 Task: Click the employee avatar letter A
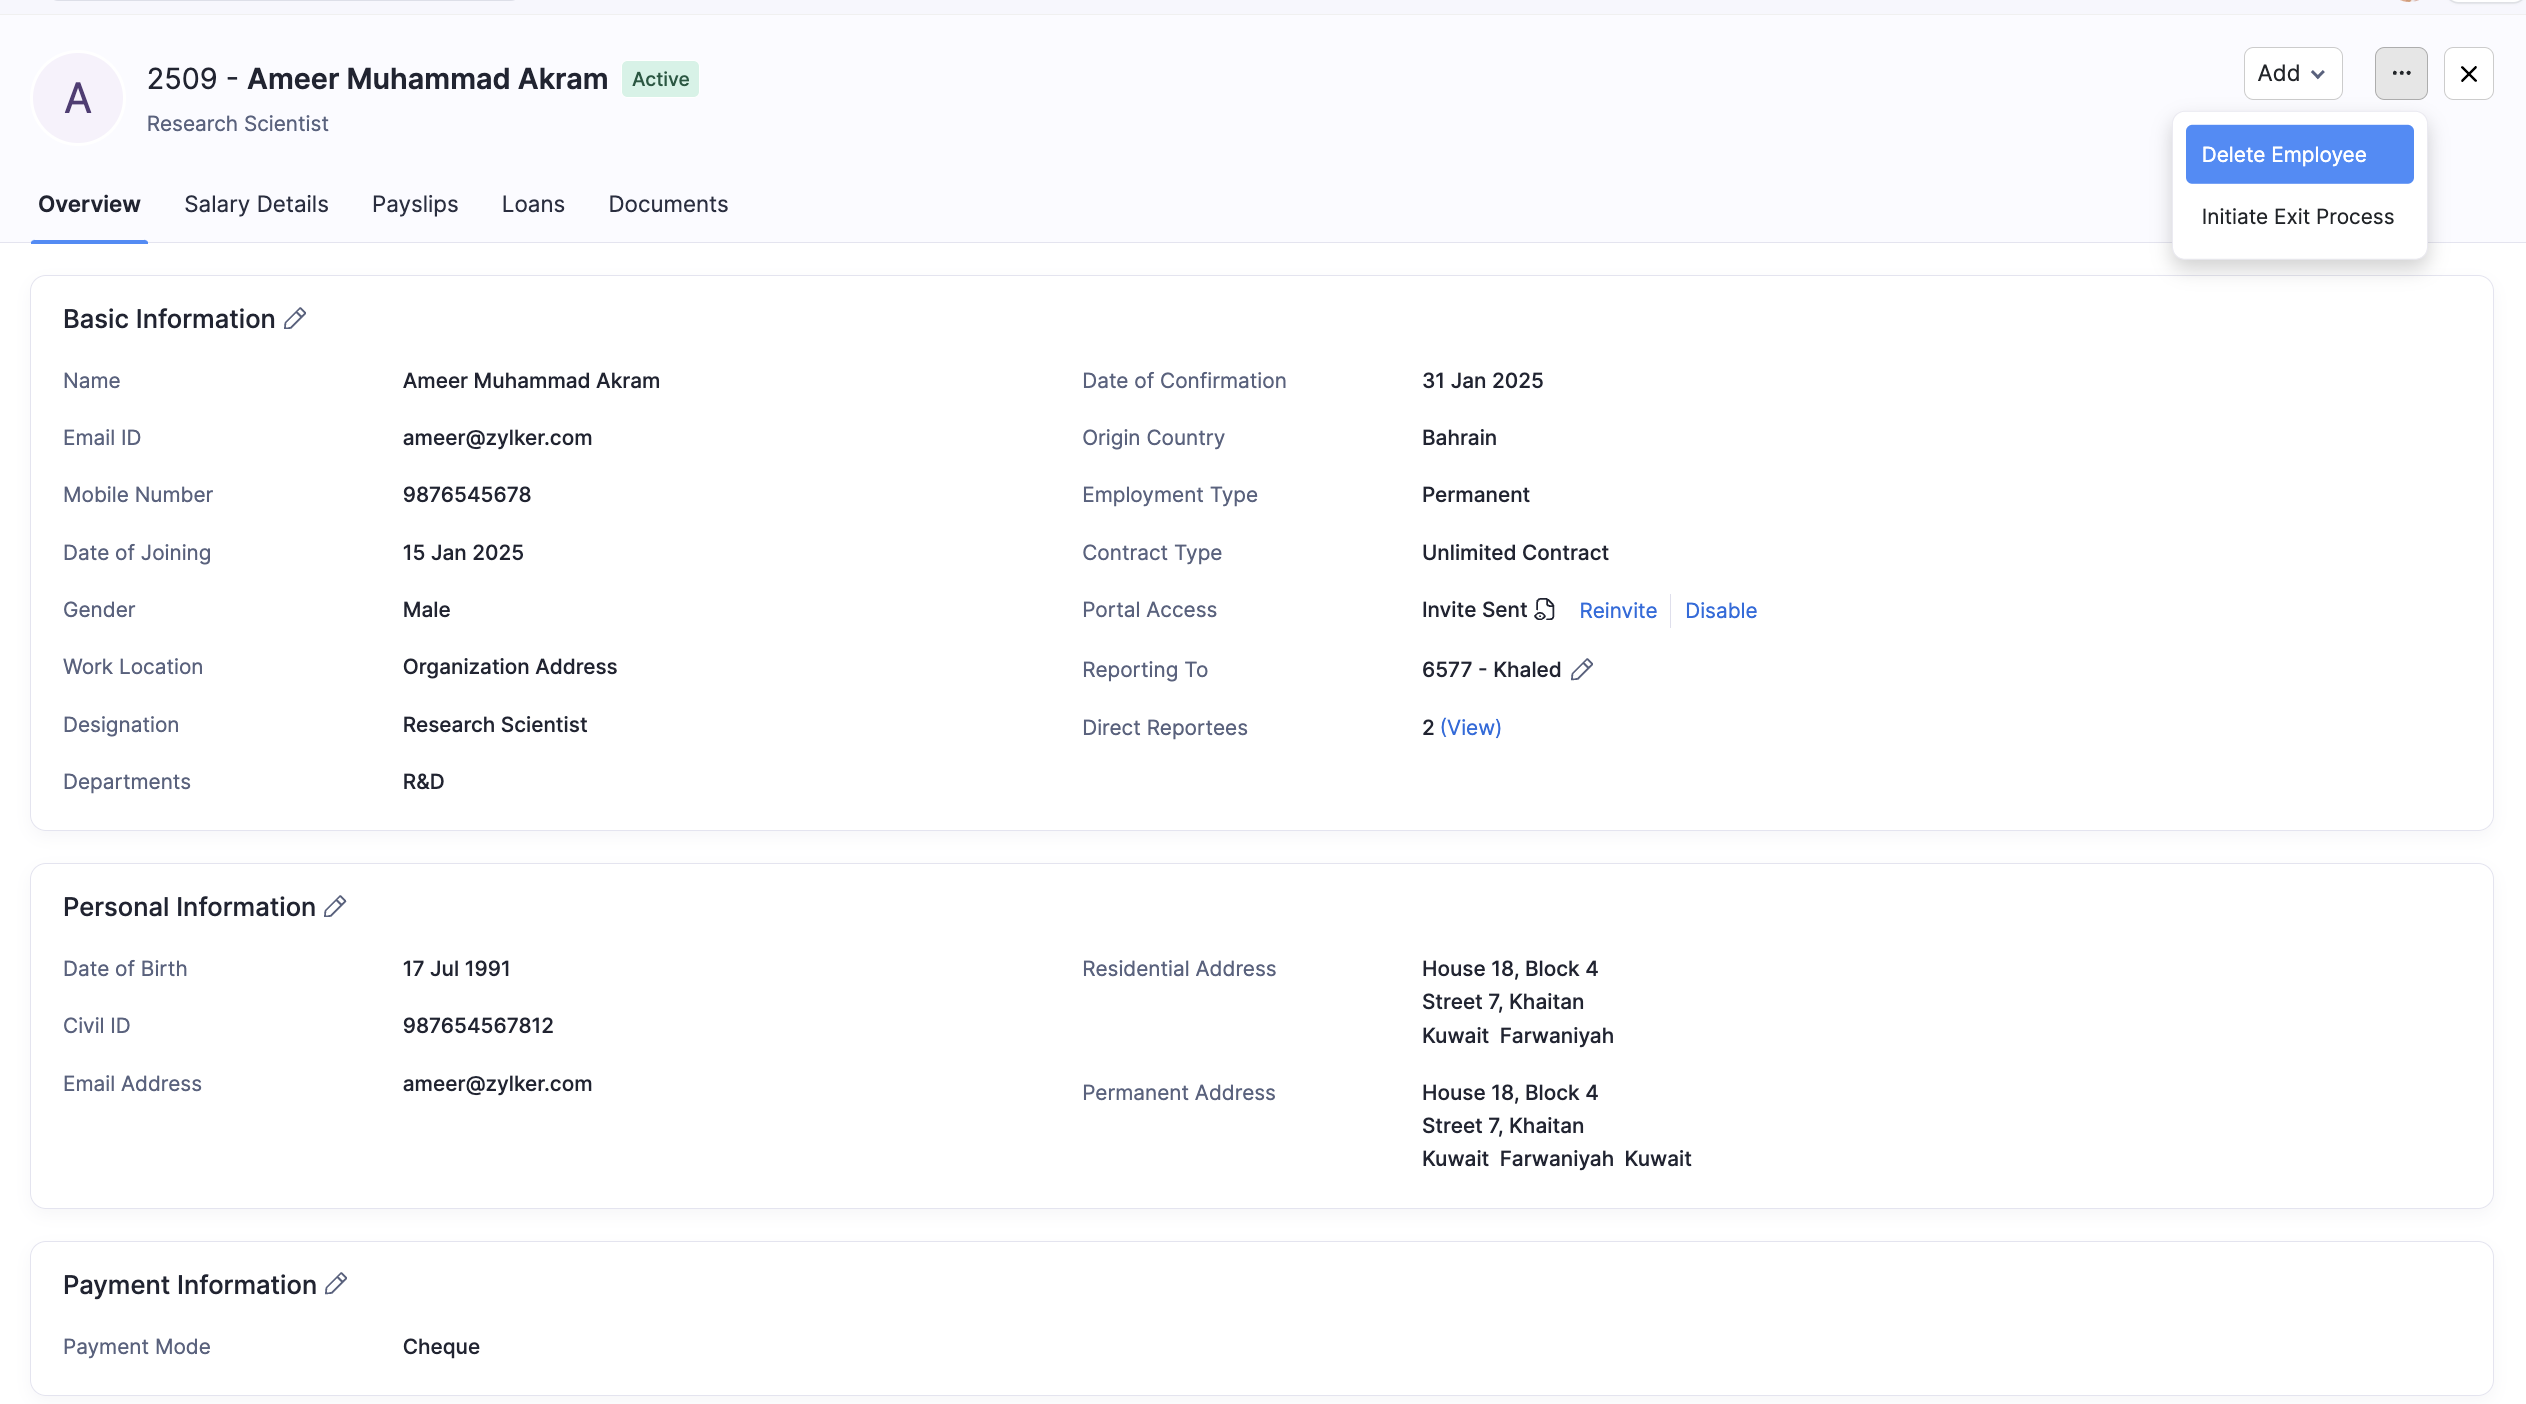(78, 98)
